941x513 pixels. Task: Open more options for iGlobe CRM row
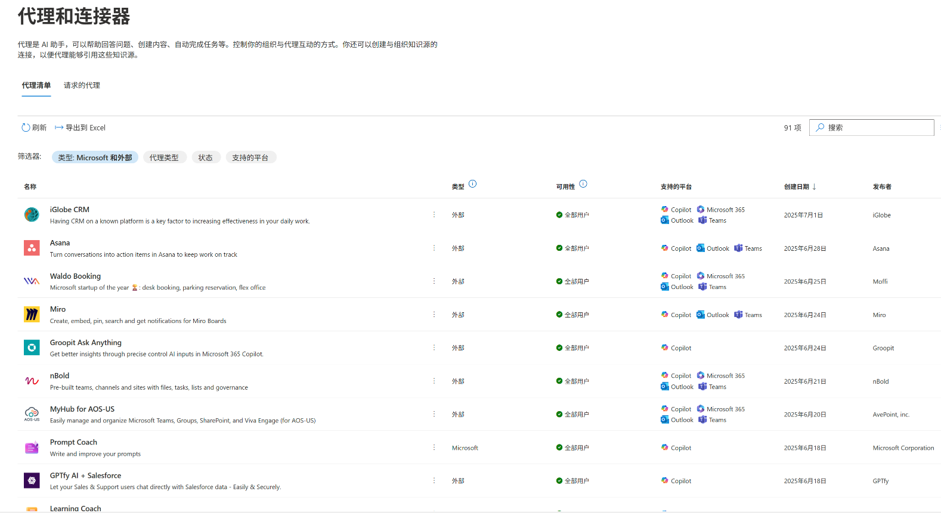pos(434,214)
